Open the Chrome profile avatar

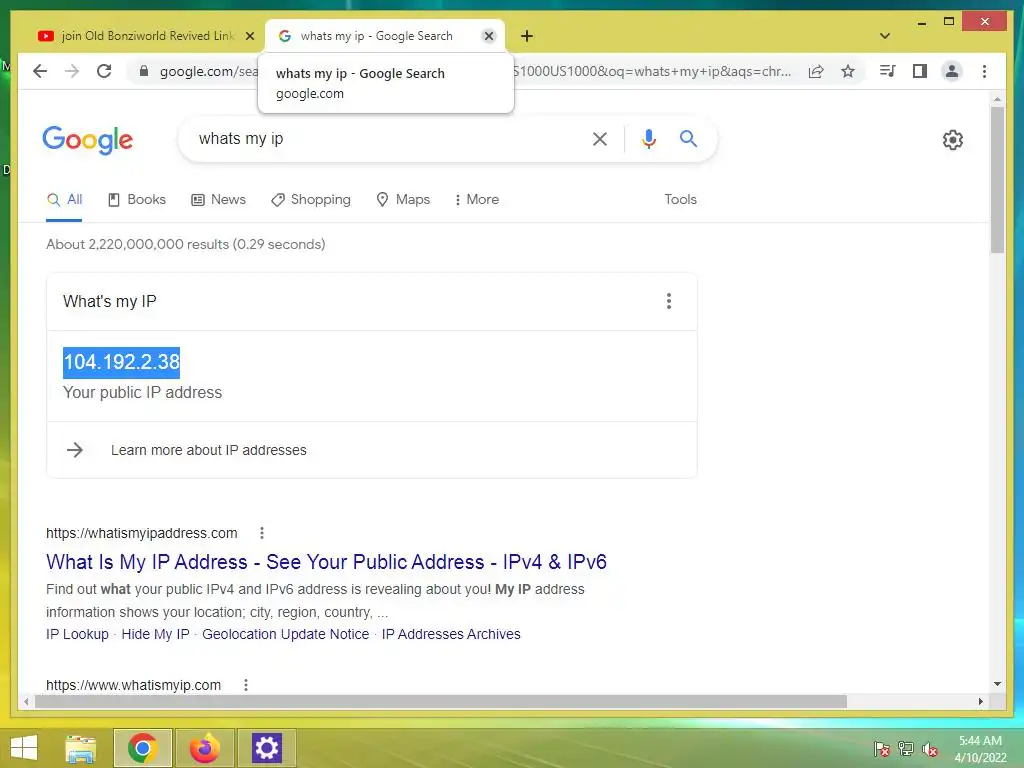click(x=952, y=71)
